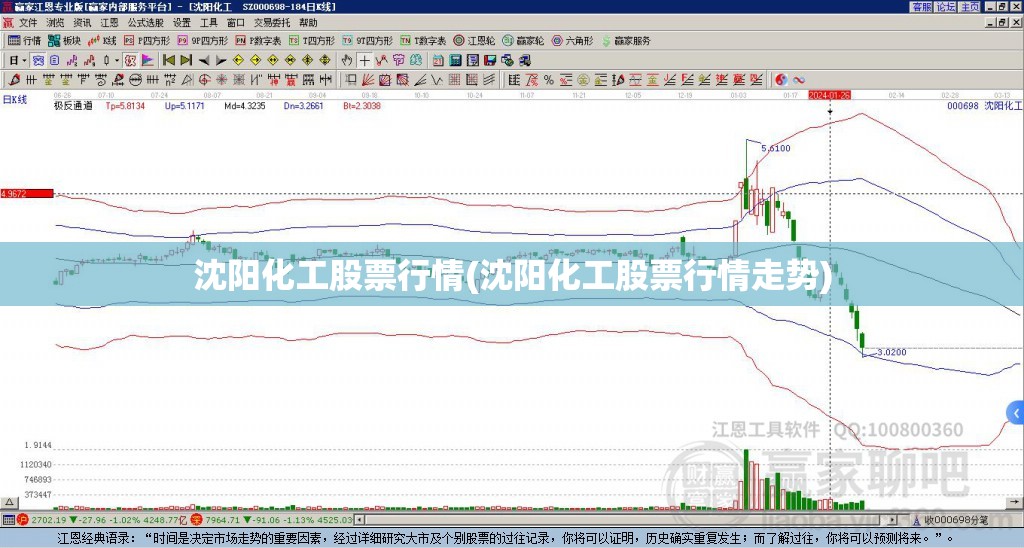Open the 文件 menu
The height and width of the screenshot is (548, 1024).
[28, 23]
